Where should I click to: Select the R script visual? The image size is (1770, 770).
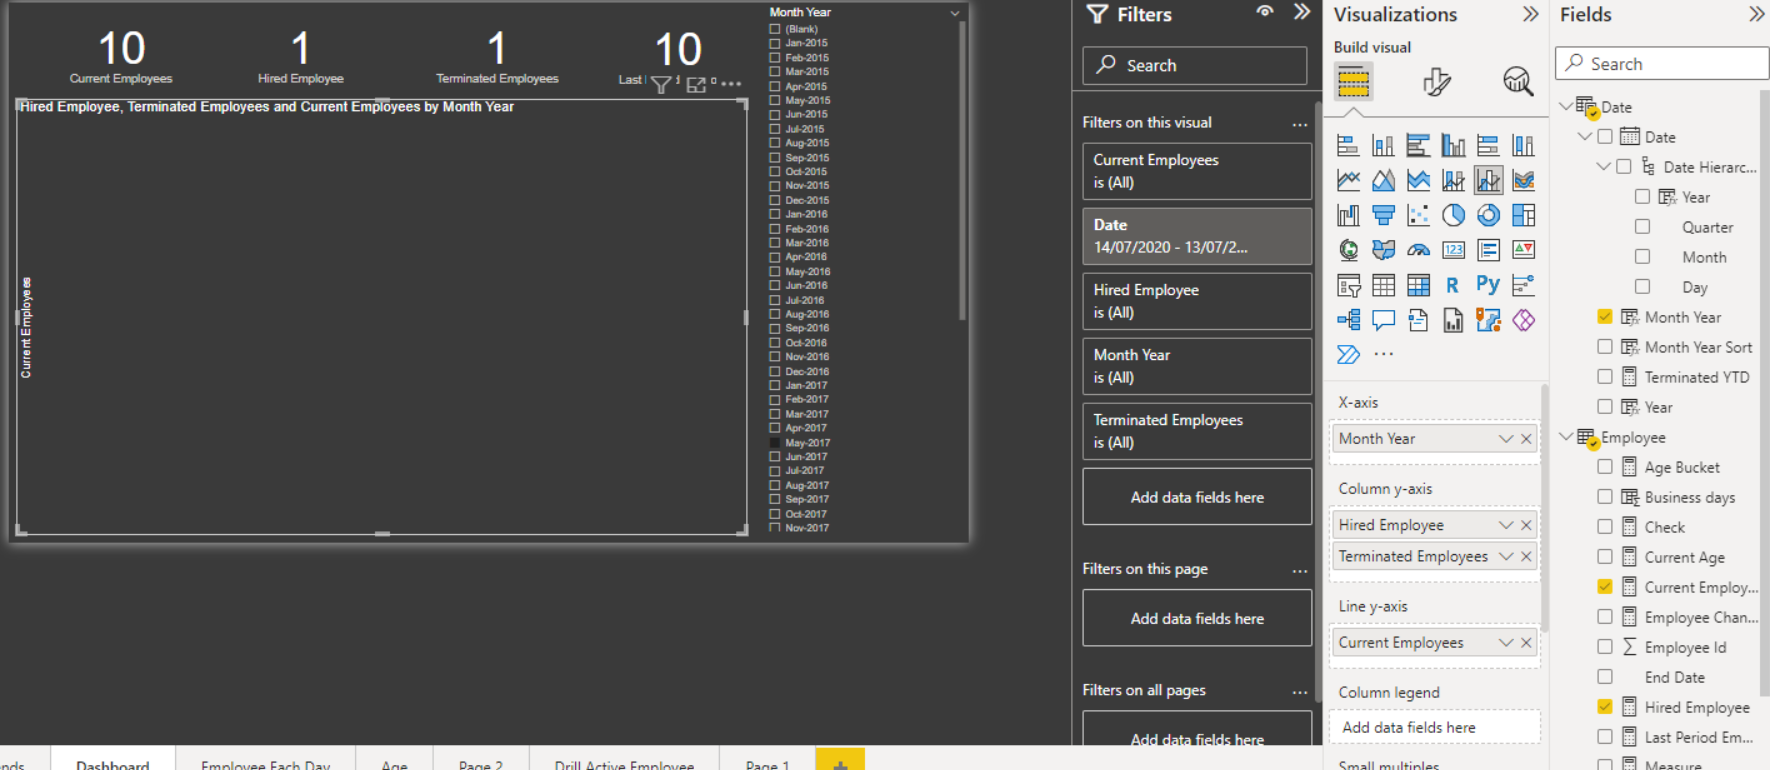click(x=1453, y=286)
